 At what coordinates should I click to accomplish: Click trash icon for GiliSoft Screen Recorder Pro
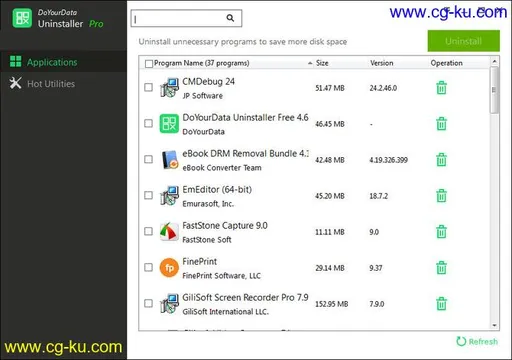coord(441,304)
